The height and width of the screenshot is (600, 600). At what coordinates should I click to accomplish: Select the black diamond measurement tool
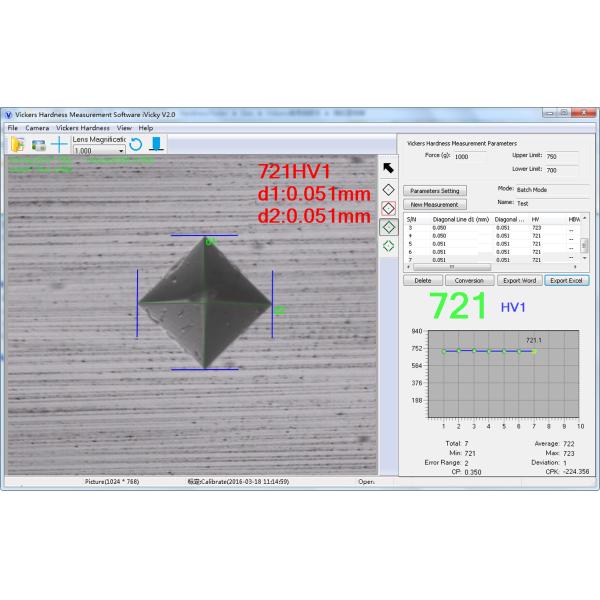click(388, 188)
